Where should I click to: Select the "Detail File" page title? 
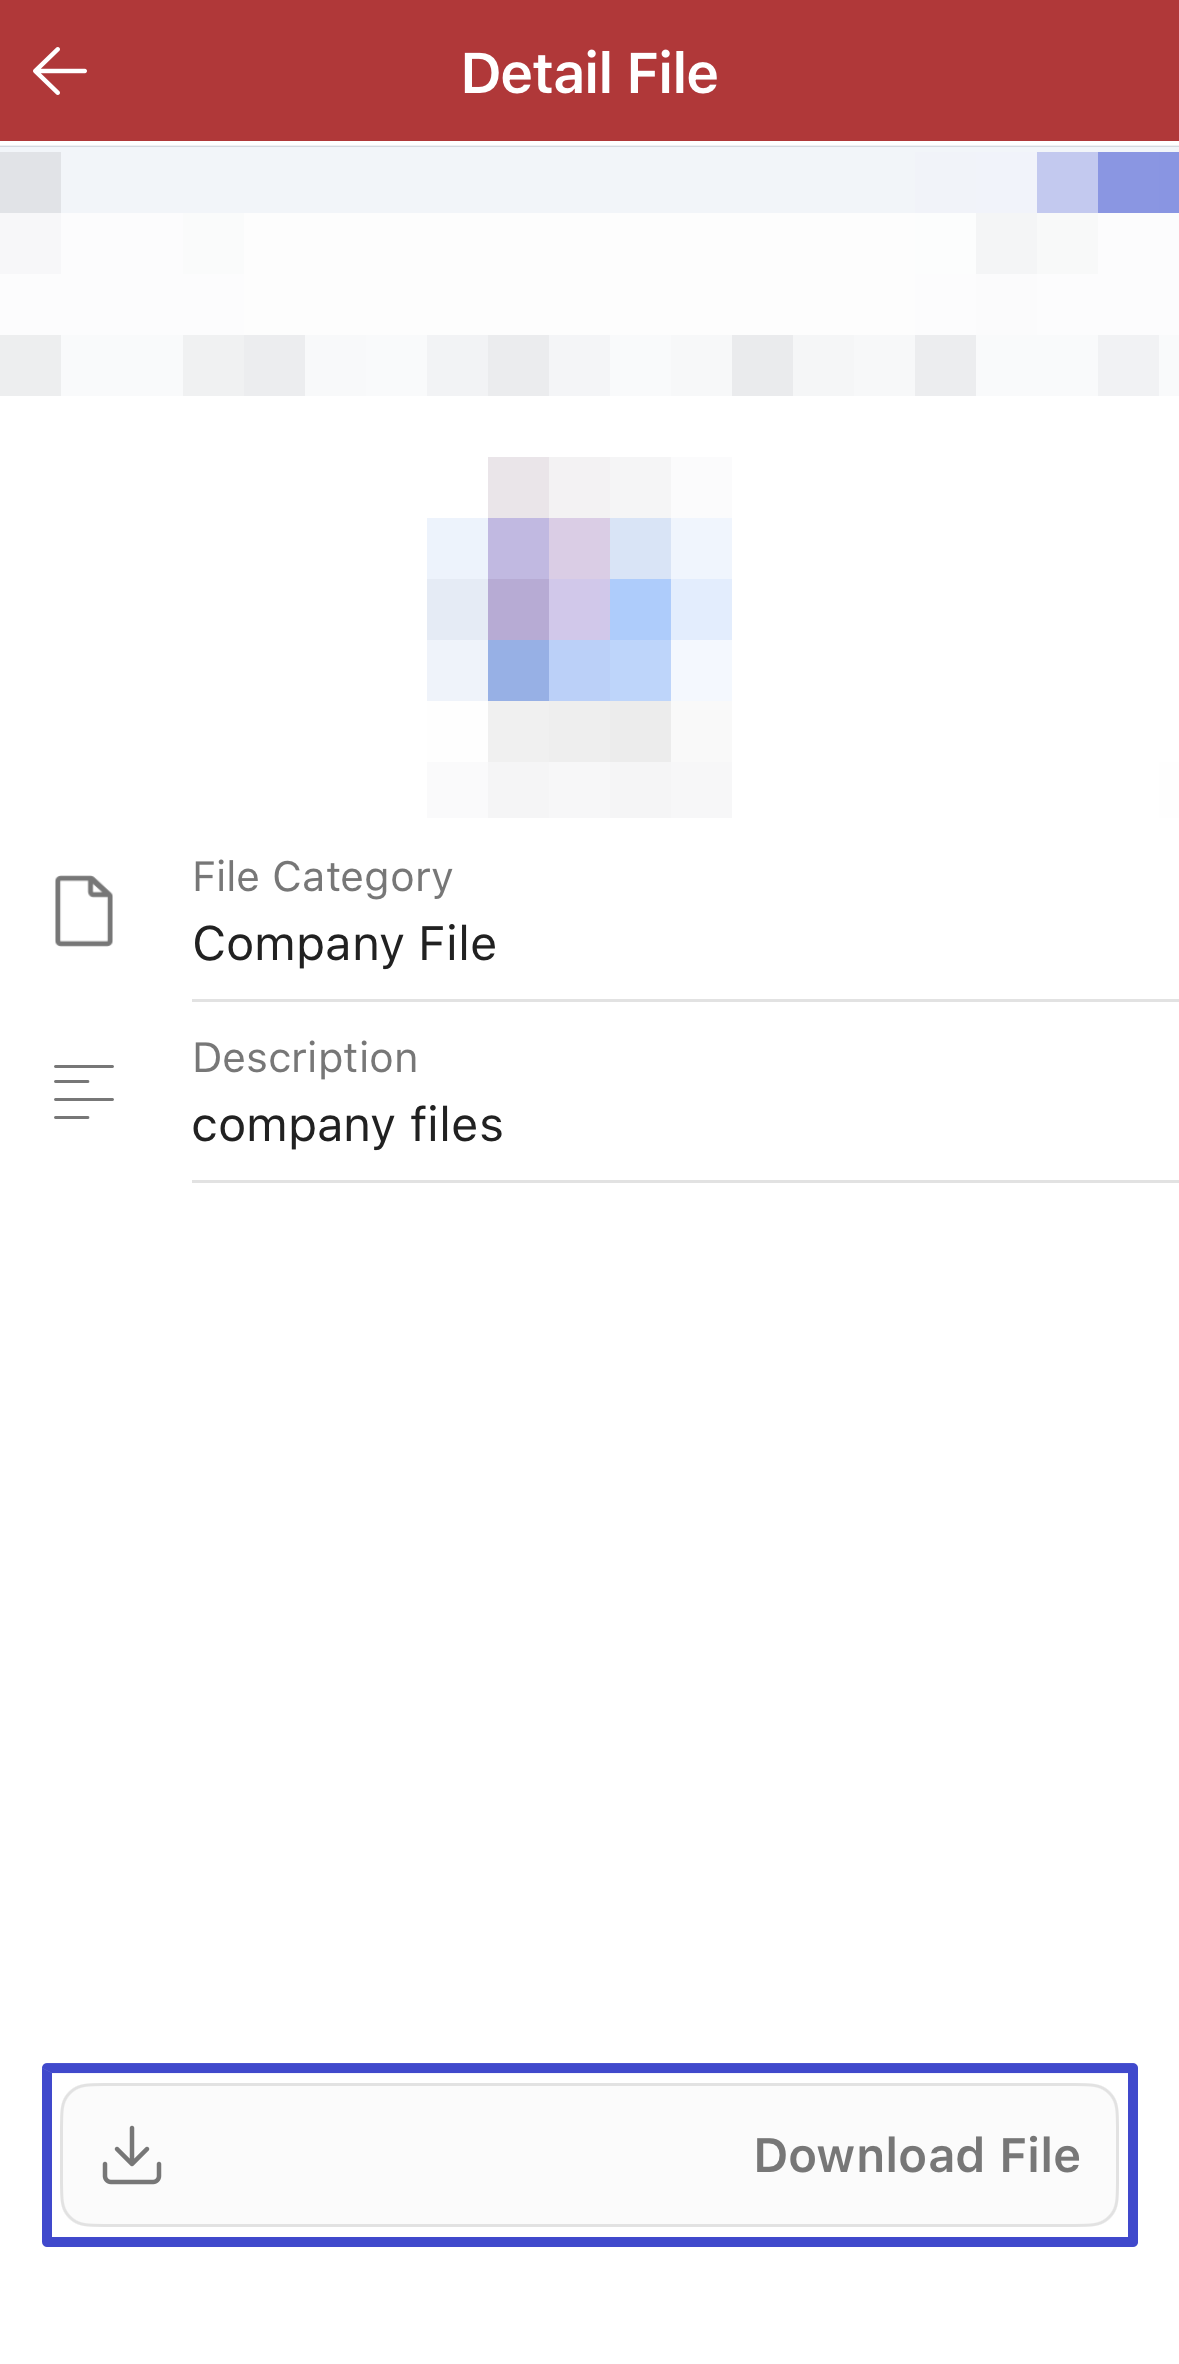coord(590,73)
